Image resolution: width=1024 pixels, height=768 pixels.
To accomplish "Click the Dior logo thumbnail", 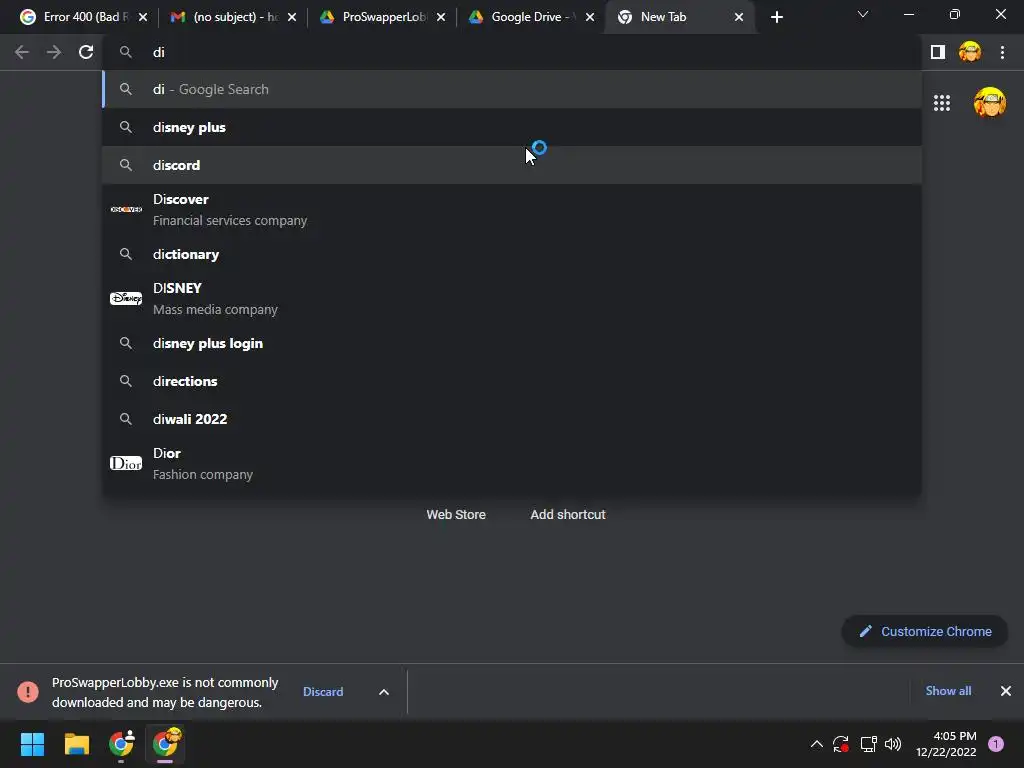I will pos(126,464).
